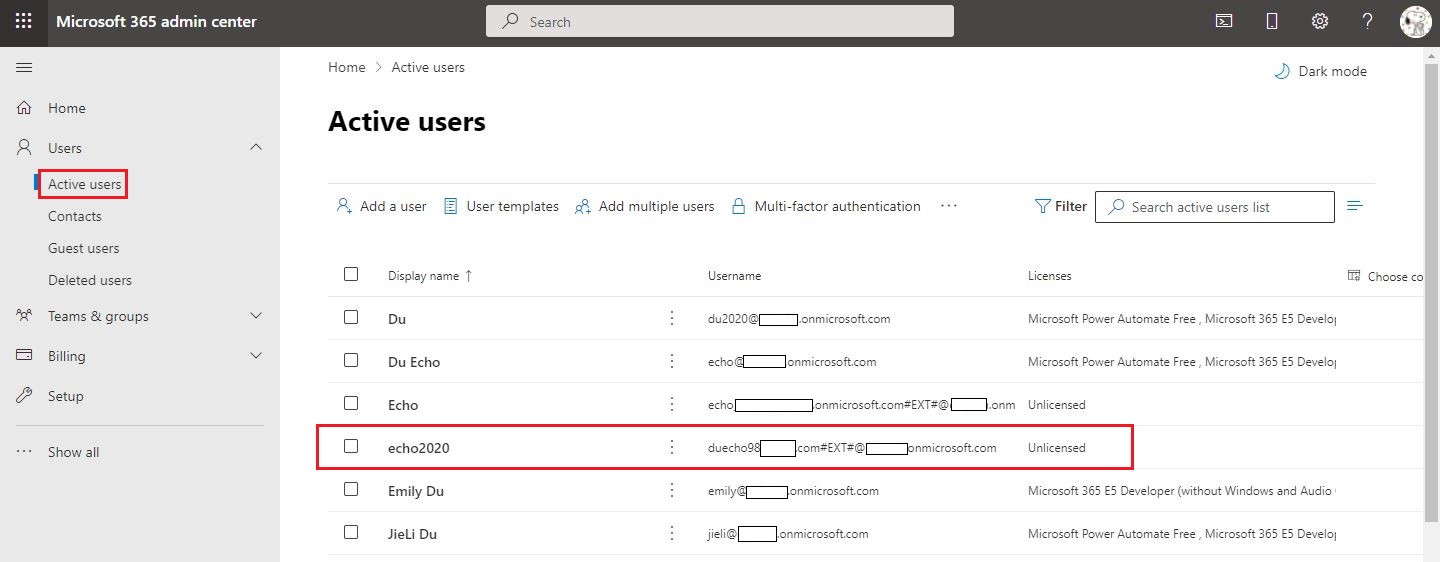Check the box for user Echo
This screenshot has width=1440, height=562.
pyautogui.click(x=351, y=403)
